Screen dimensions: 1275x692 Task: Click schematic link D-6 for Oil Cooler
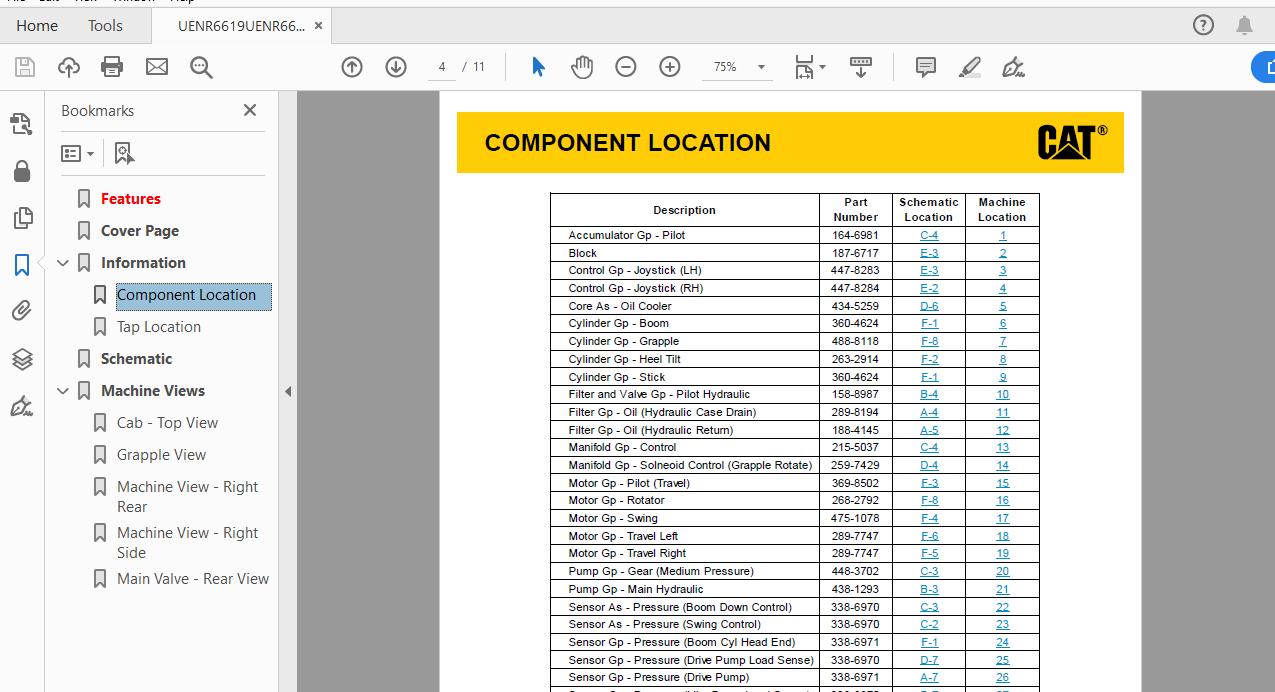929,306
